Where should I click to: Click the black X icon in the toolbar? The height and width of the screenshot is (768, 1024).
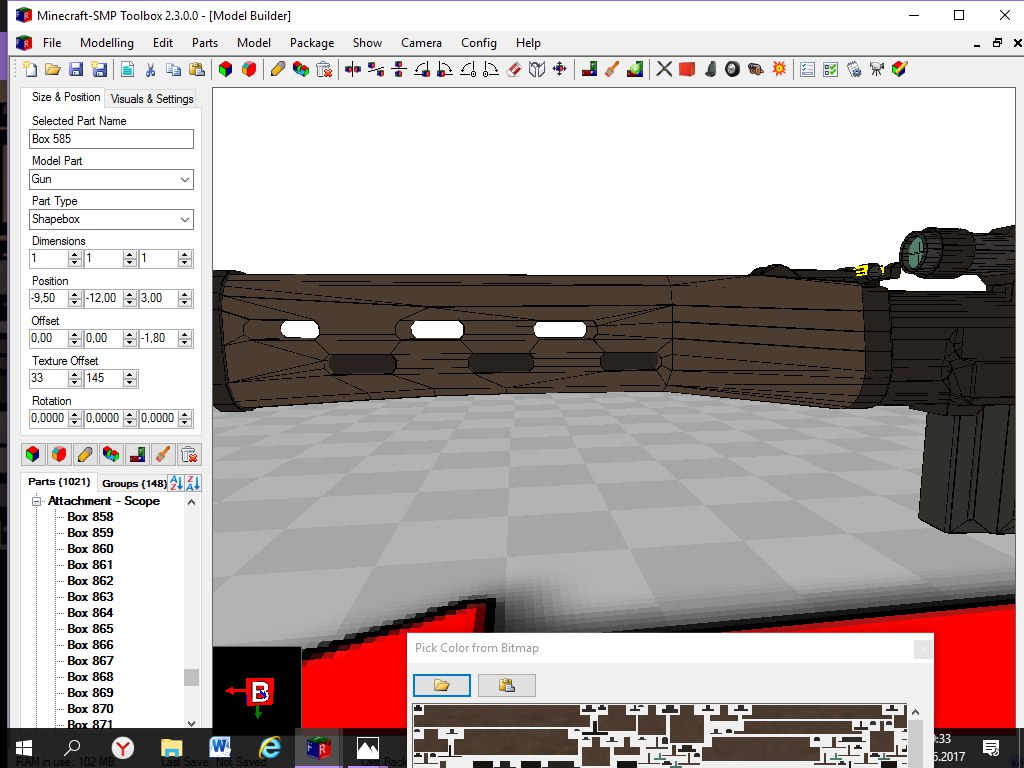click(x=664, y=69)
